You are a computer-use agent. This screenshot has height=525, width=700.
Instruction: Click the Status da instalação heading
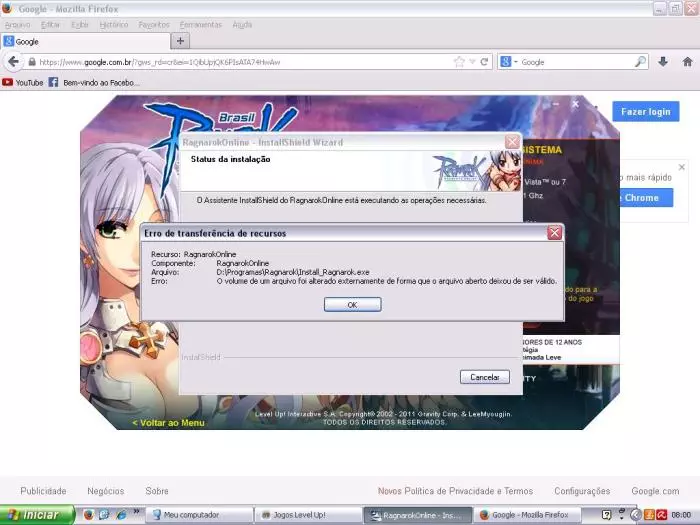[x=230, y=159]
